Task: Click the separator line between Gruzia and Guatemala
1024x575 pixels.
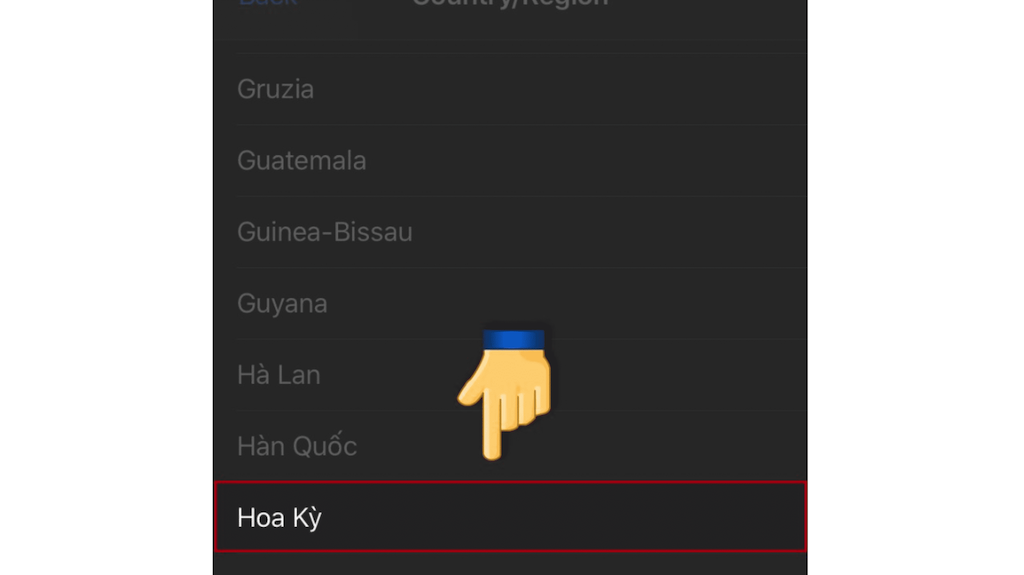Action: coord(522,125)
